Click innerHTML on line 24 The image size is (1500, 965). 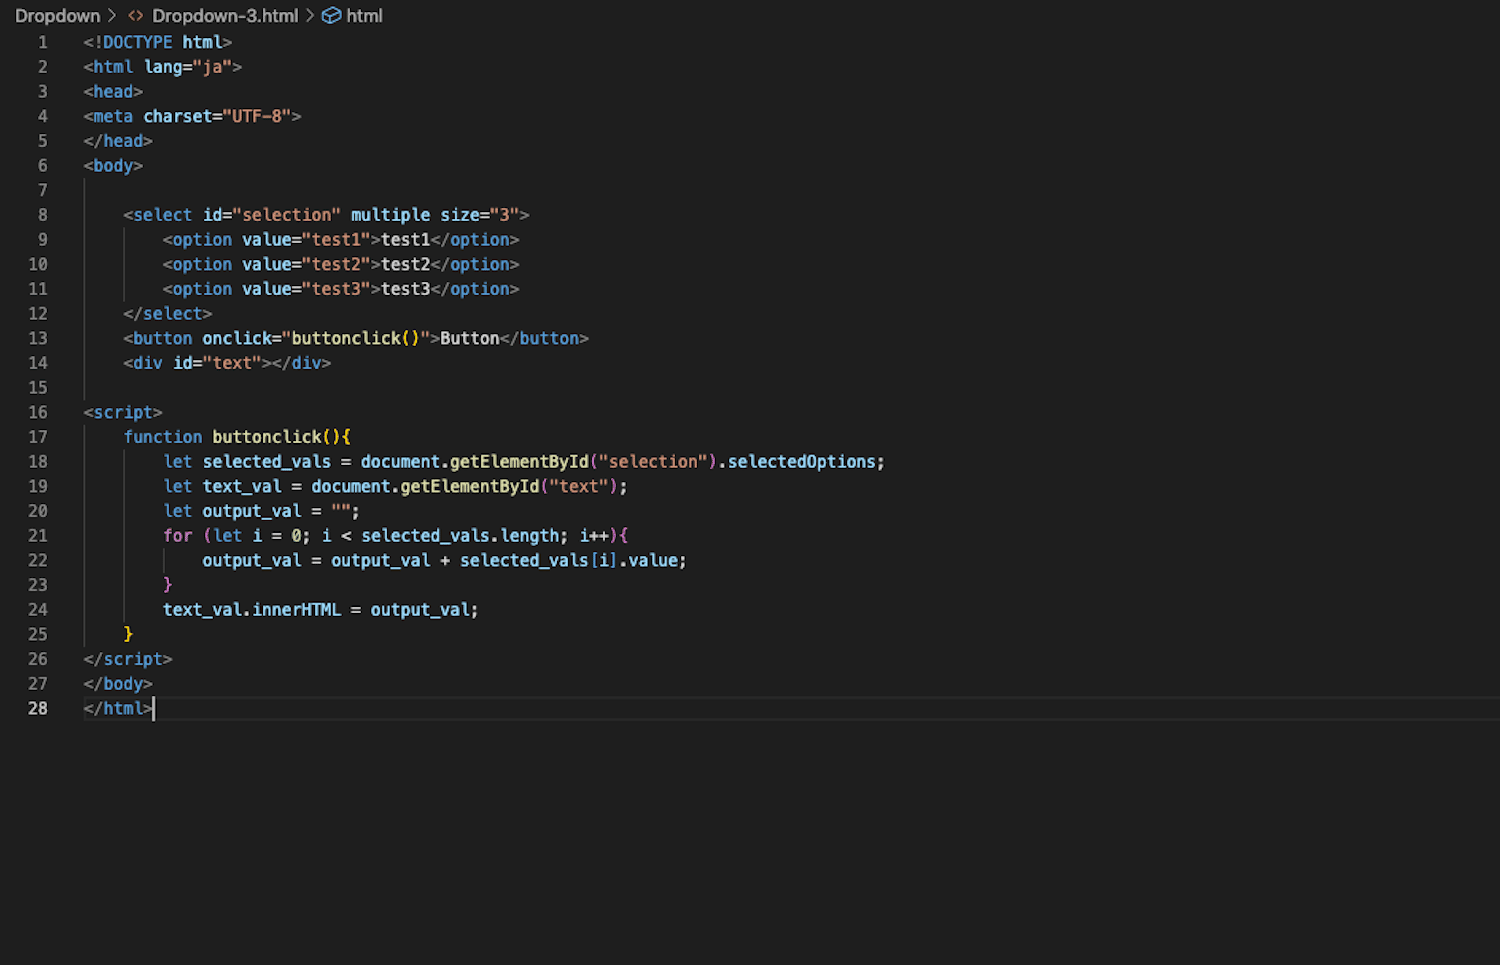click(x=296, y=610)
